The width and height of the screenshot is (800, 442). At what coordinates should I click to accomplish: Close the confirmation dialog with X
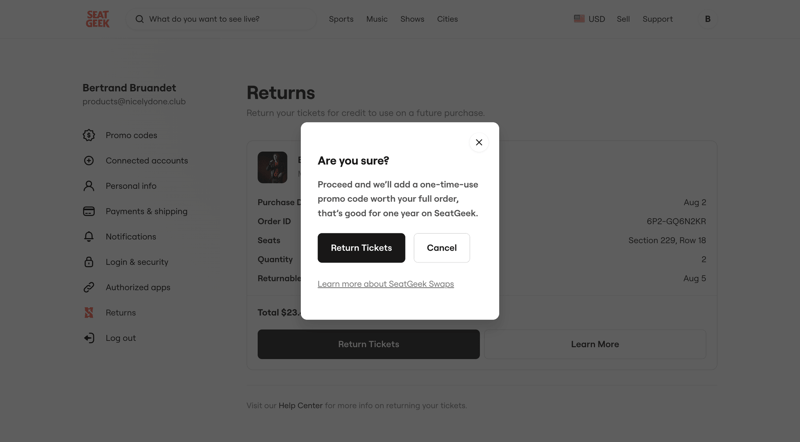(x=479, y=142)
